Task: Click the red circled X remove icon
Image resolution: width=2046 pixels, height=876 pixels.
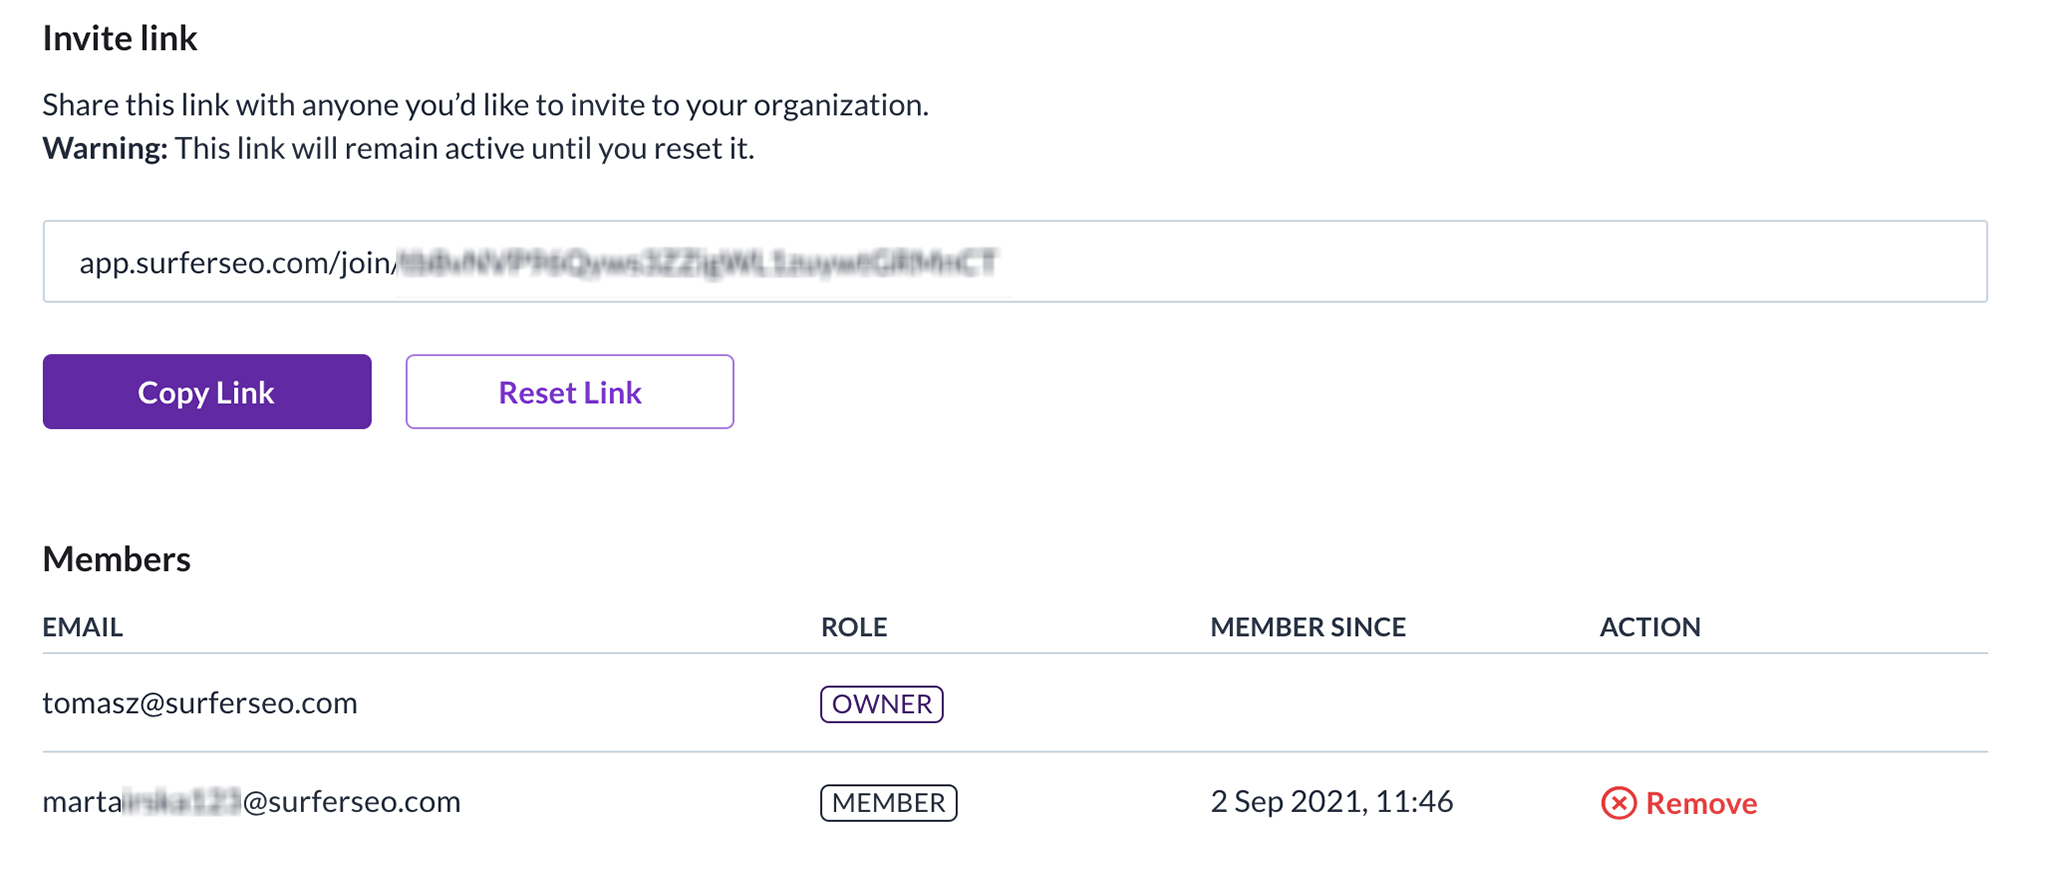Action: [x=1618, y=803]
